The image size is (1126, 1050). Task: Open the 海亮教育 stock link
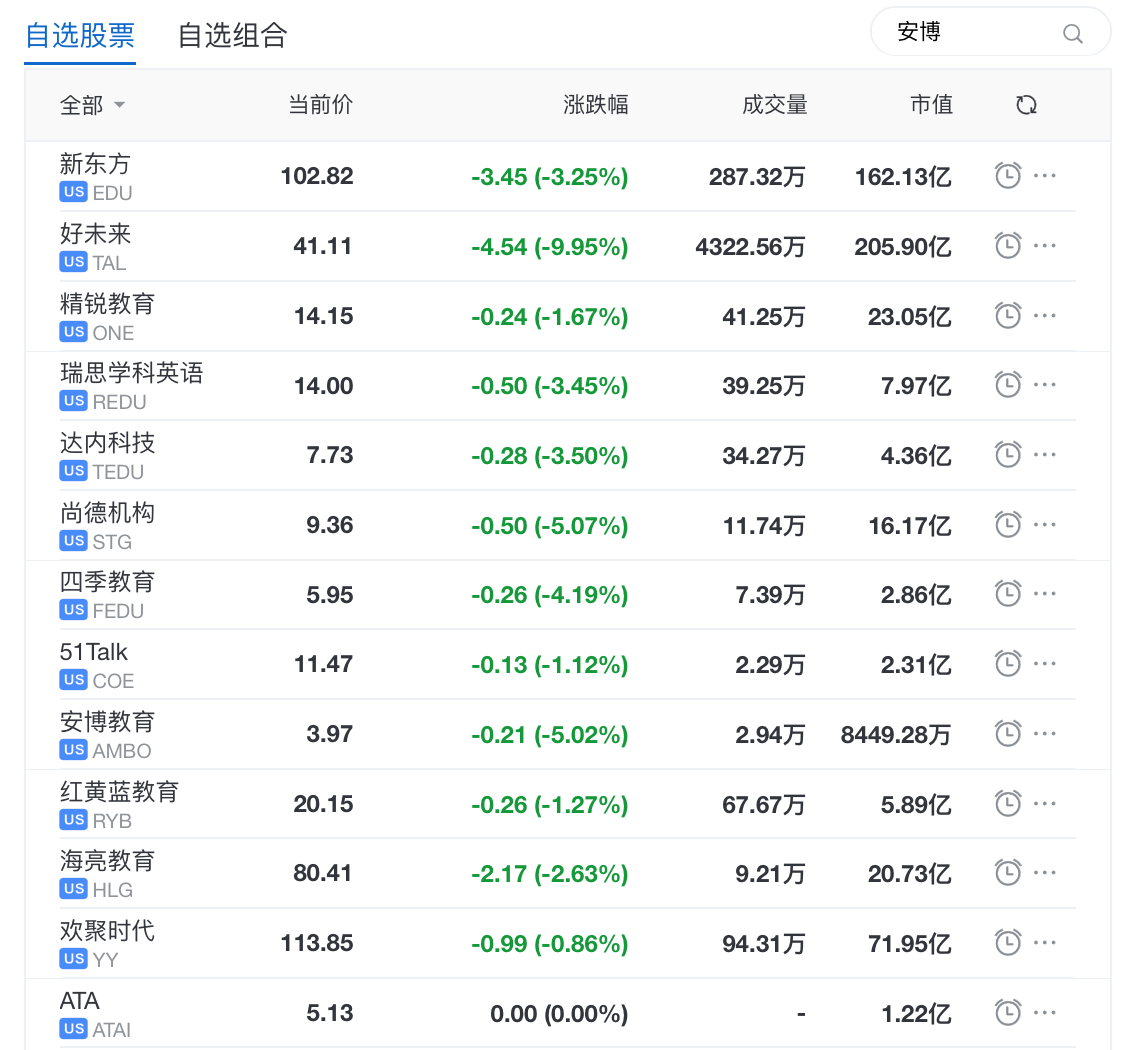click(107, 860)
